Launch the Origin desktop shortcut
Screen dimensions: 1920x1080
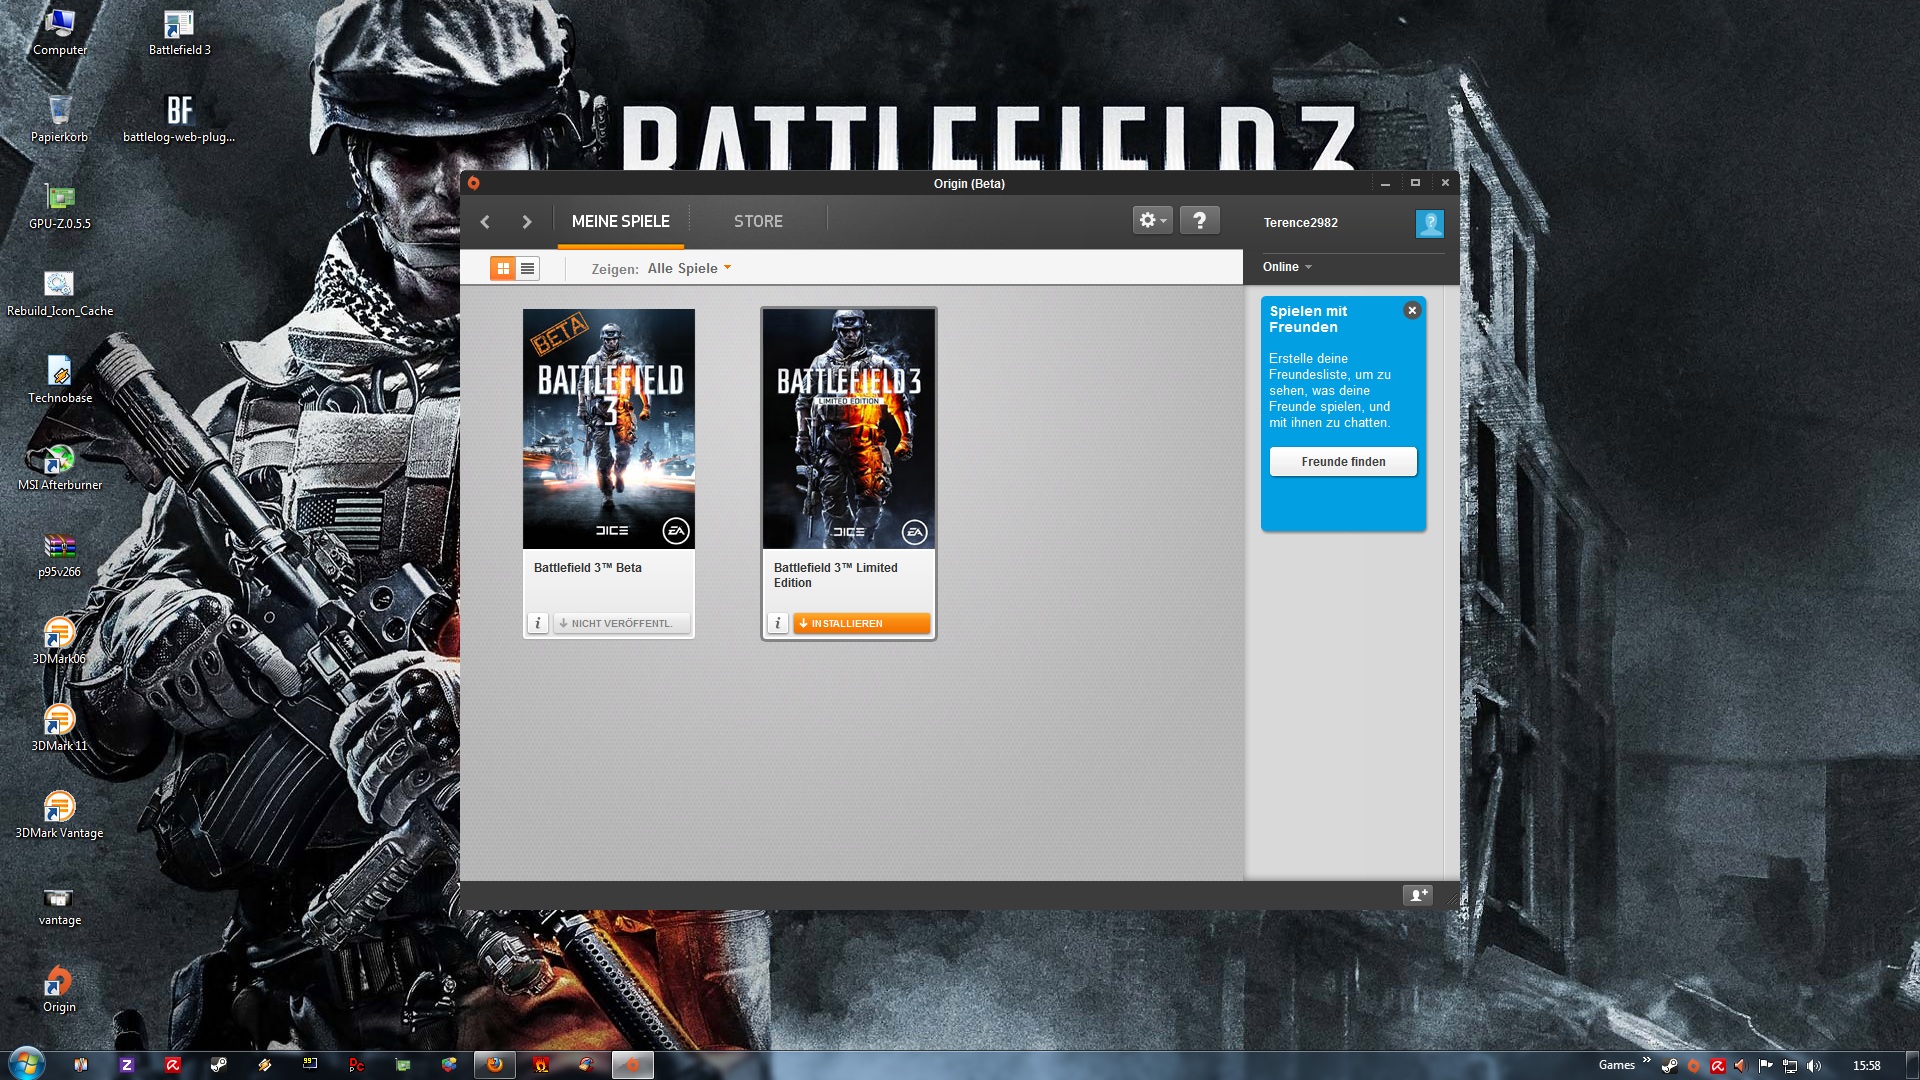tap(60, 989)
